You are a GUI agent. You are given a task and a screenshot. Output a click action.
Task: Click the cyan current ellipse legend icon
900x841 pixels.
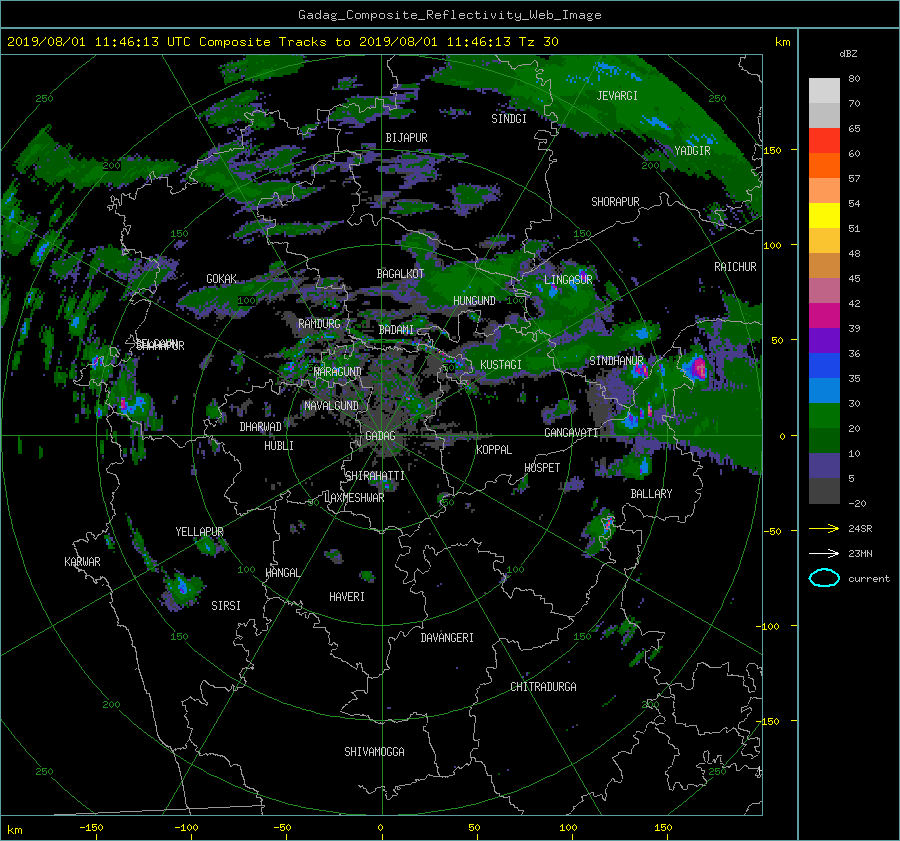pos(824,578)
